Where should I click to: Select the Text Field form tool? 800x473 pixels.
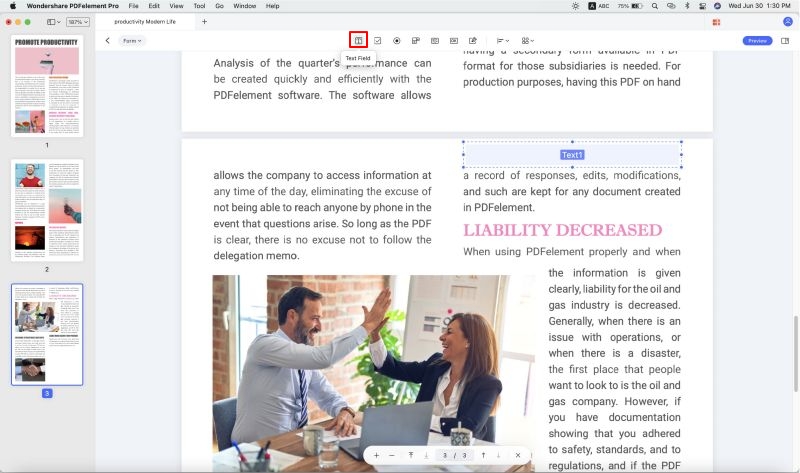click(x=359, y=40)
